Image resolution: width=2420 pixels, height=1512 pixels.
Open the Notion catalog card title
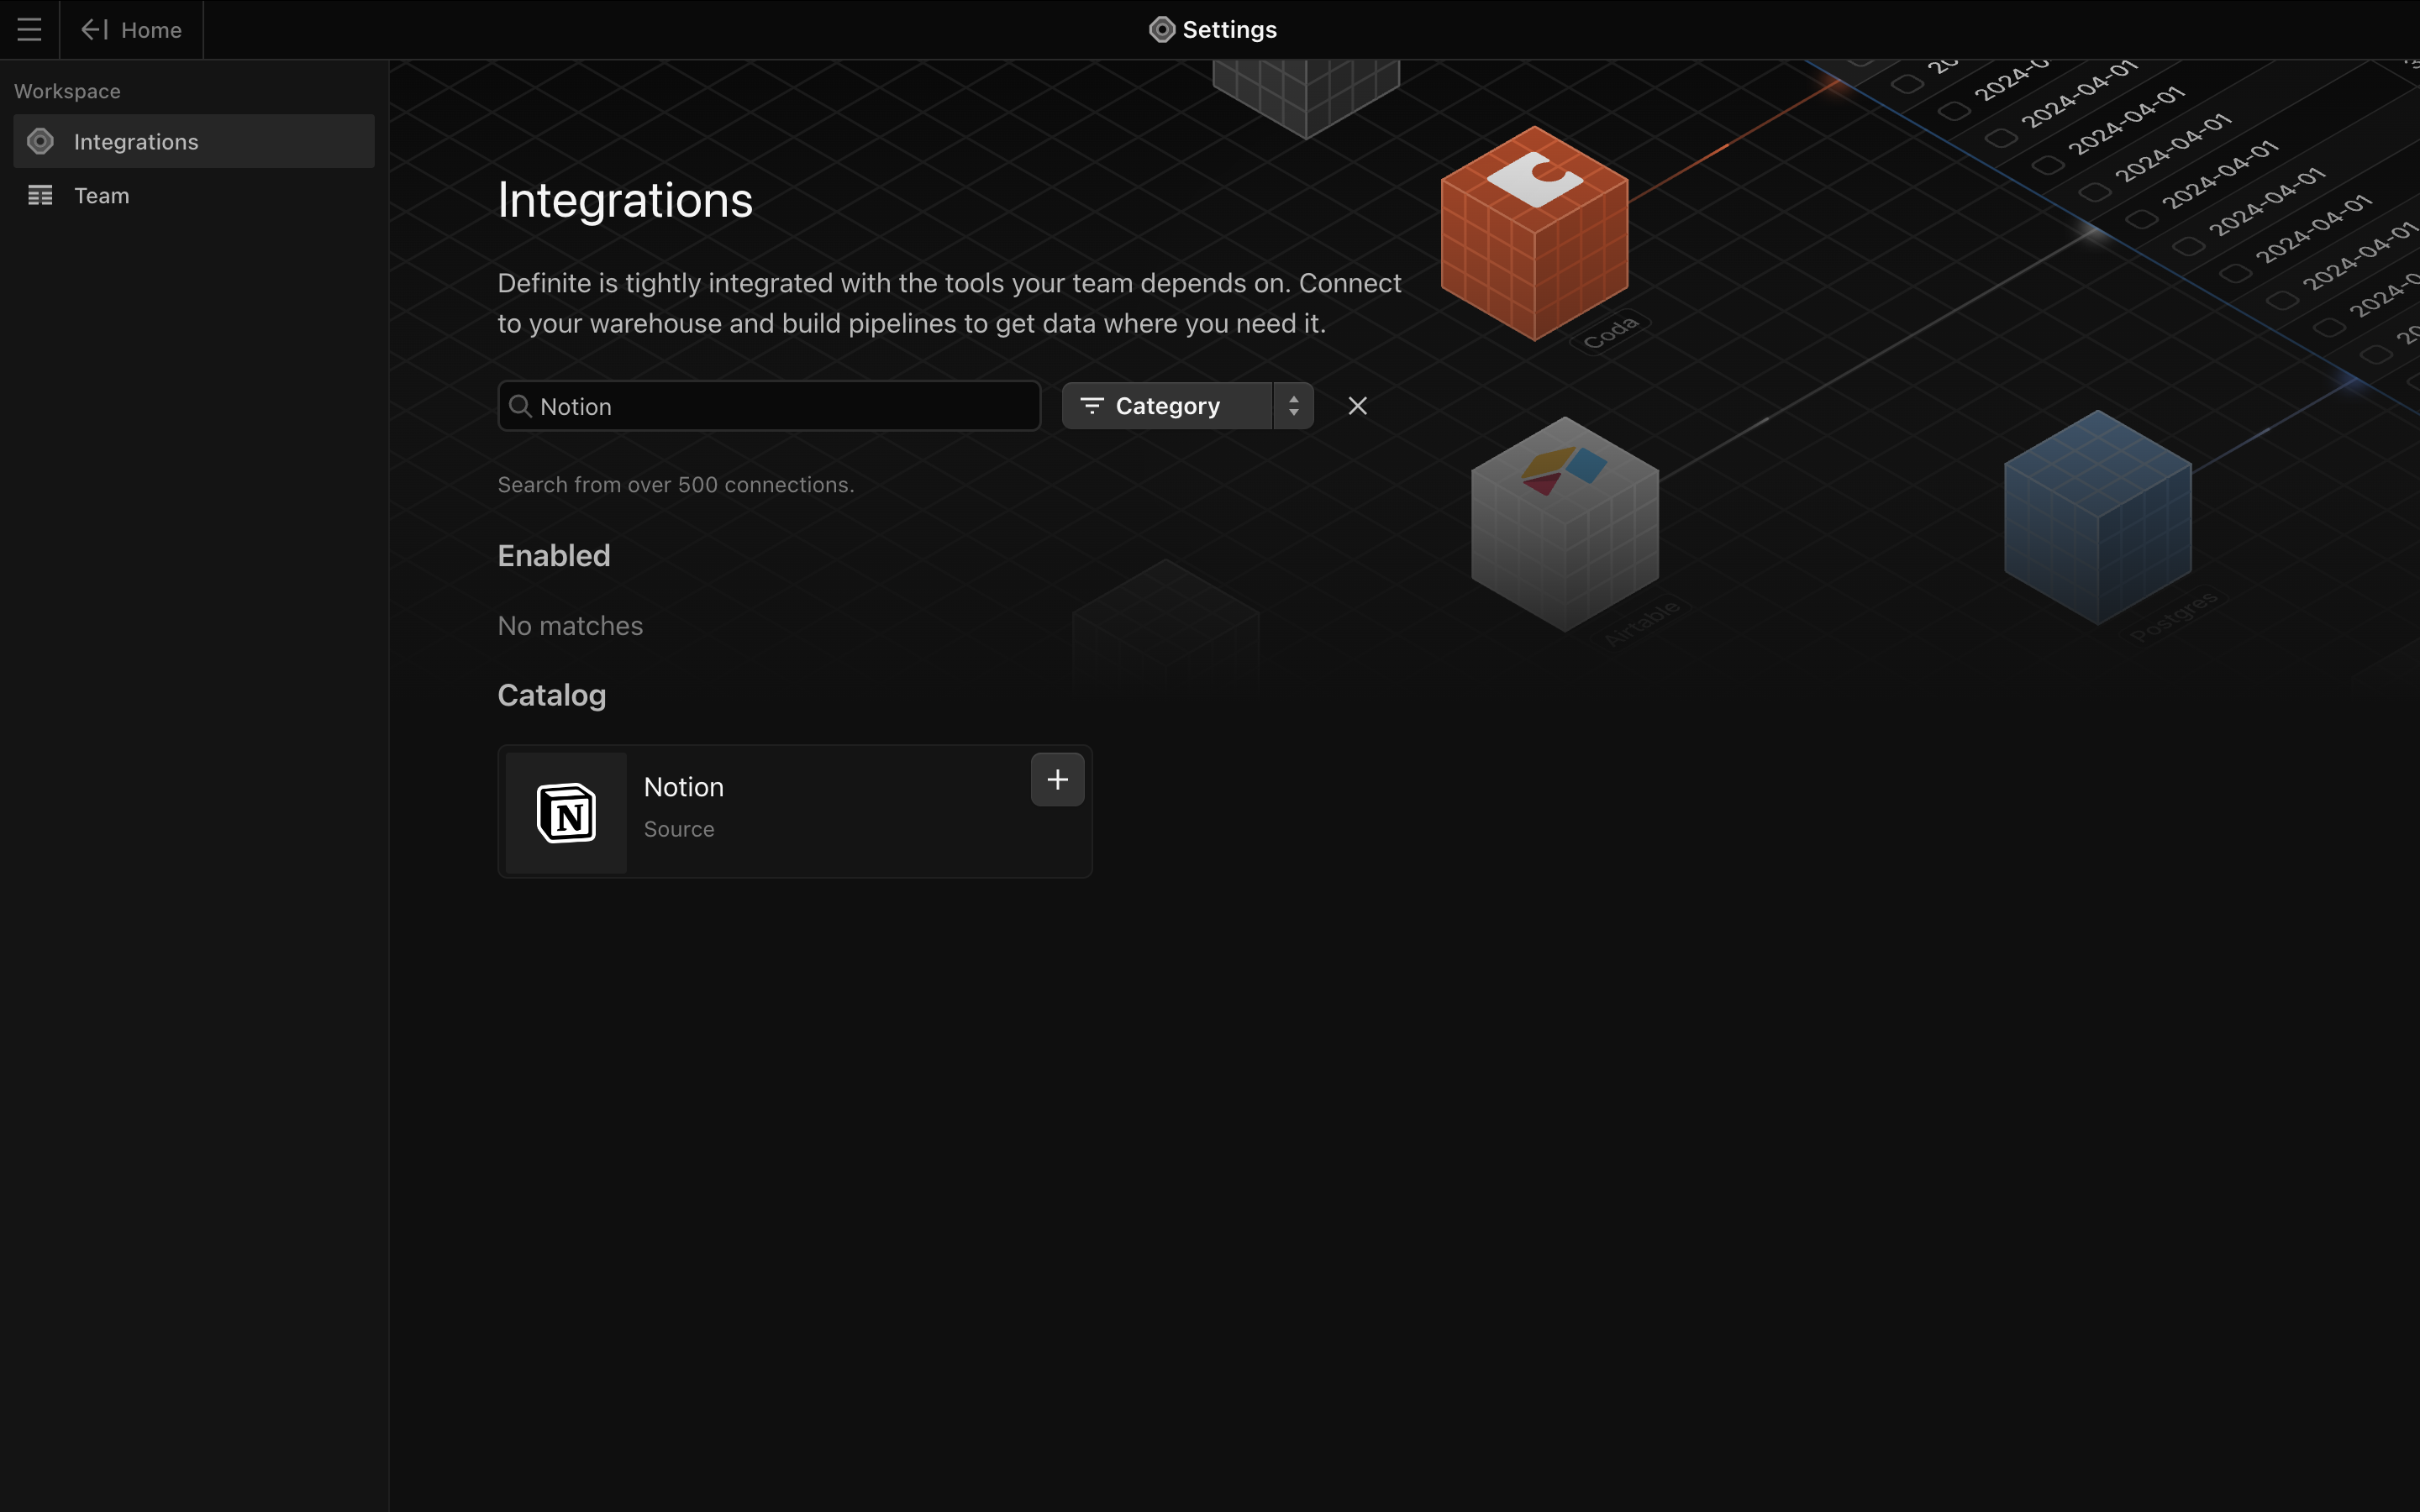(x=684, y=788)
